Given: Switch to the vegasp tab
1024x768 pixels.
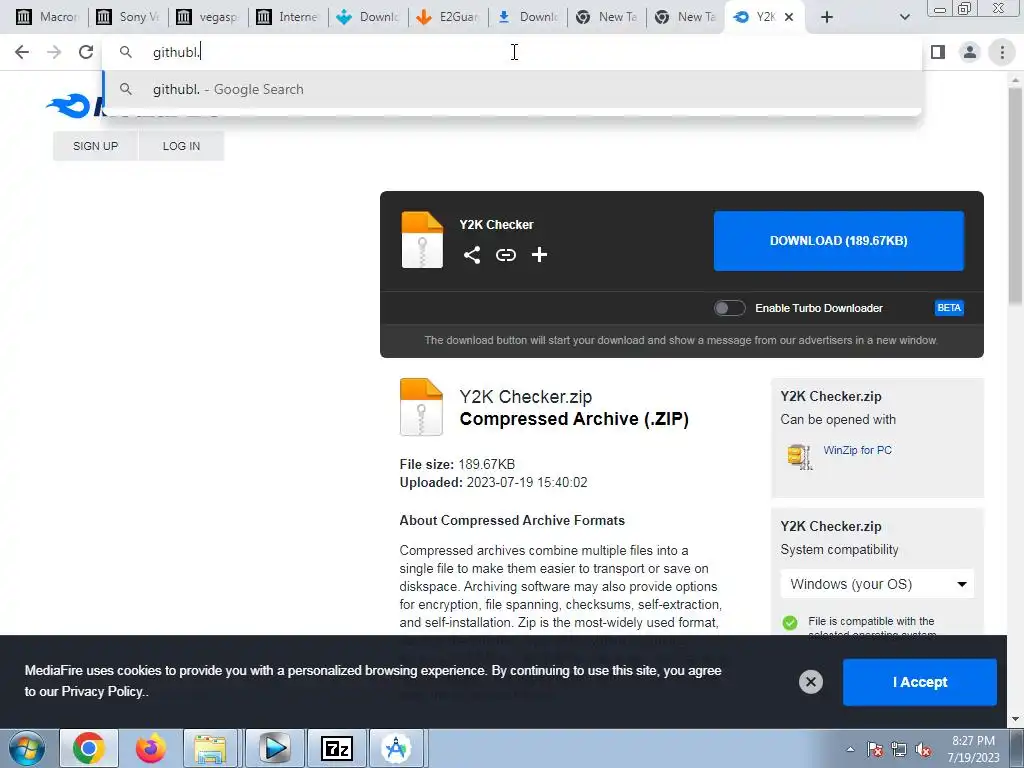Looking at the screenshot, I should pyautogui.click(x=208, y=17).
